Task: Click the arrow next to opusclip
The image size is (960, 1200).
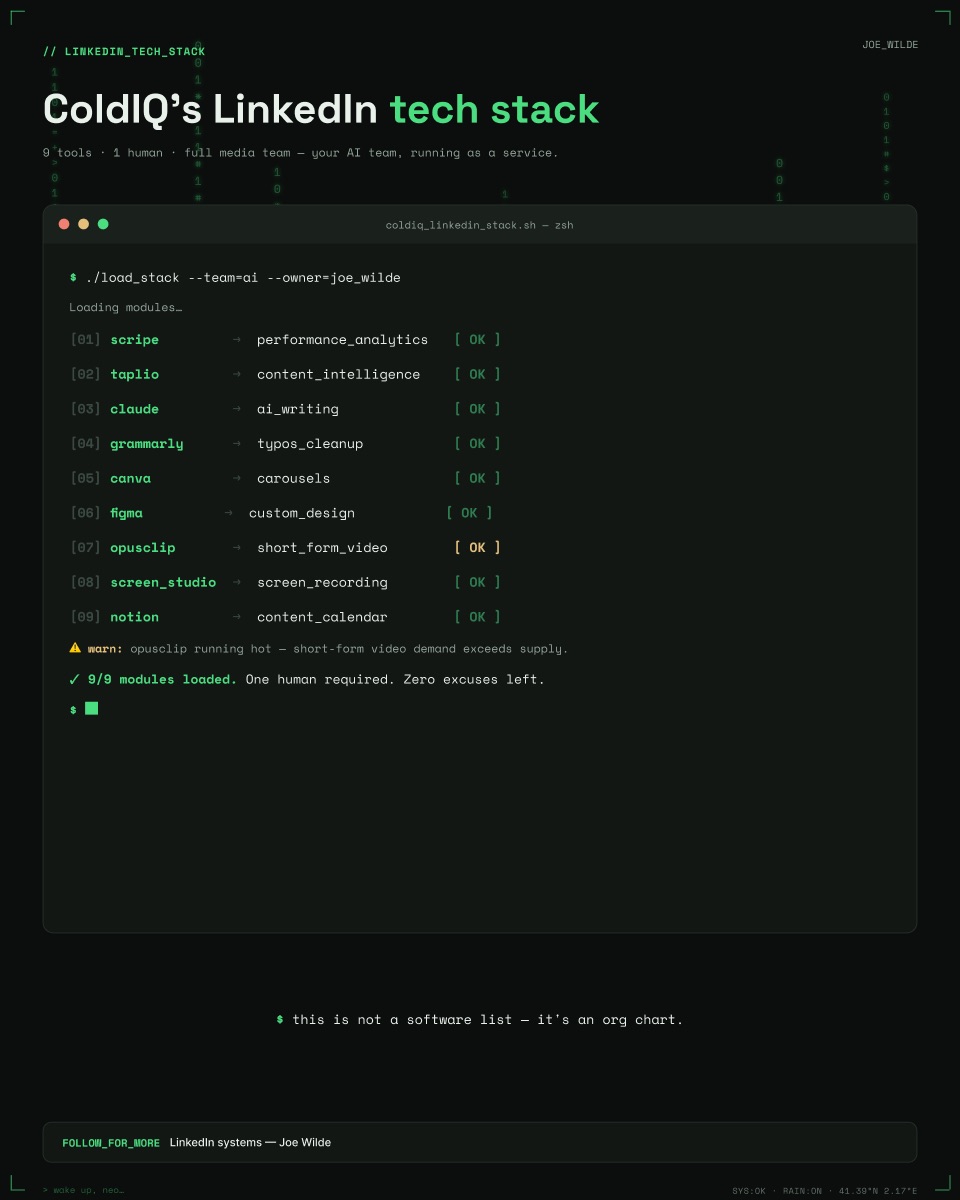Action: [x=237, y=548]
